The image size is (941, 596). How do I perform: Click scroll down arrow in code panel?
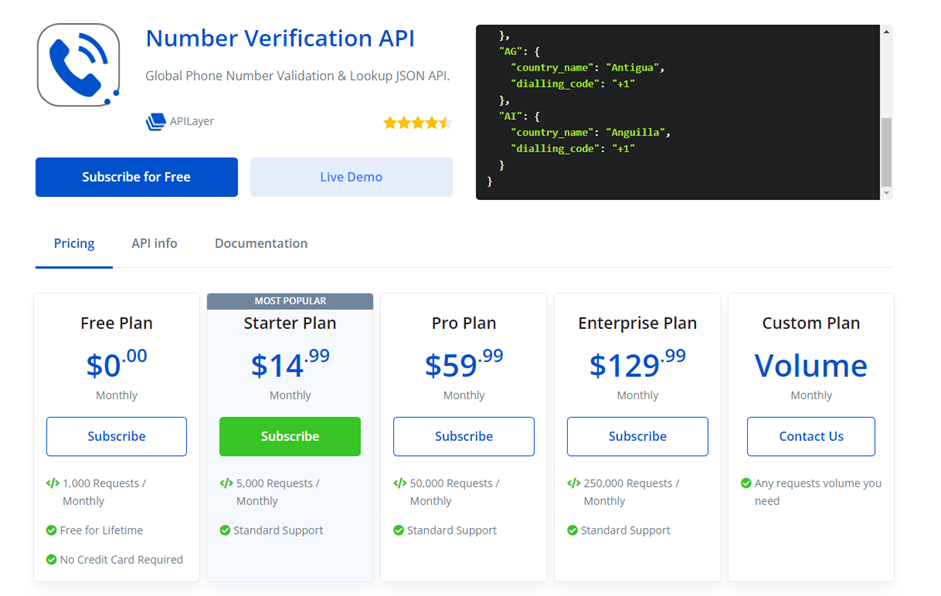[886, 193]
